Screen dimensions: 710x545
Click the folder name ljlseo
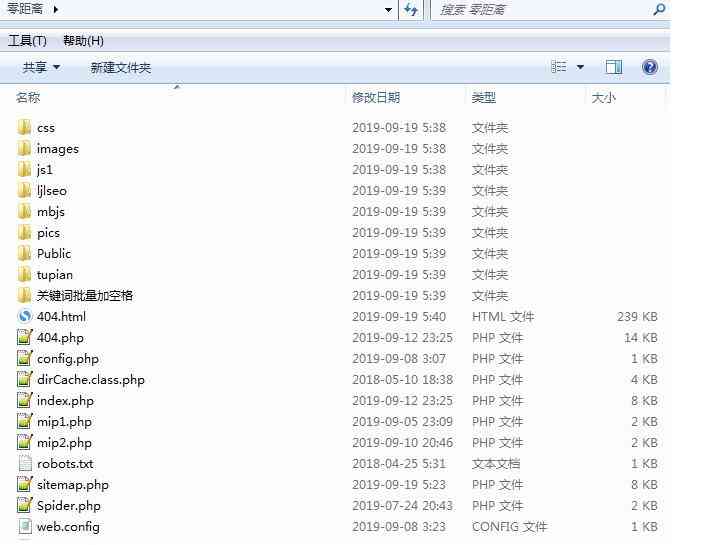tap(52, 191)
